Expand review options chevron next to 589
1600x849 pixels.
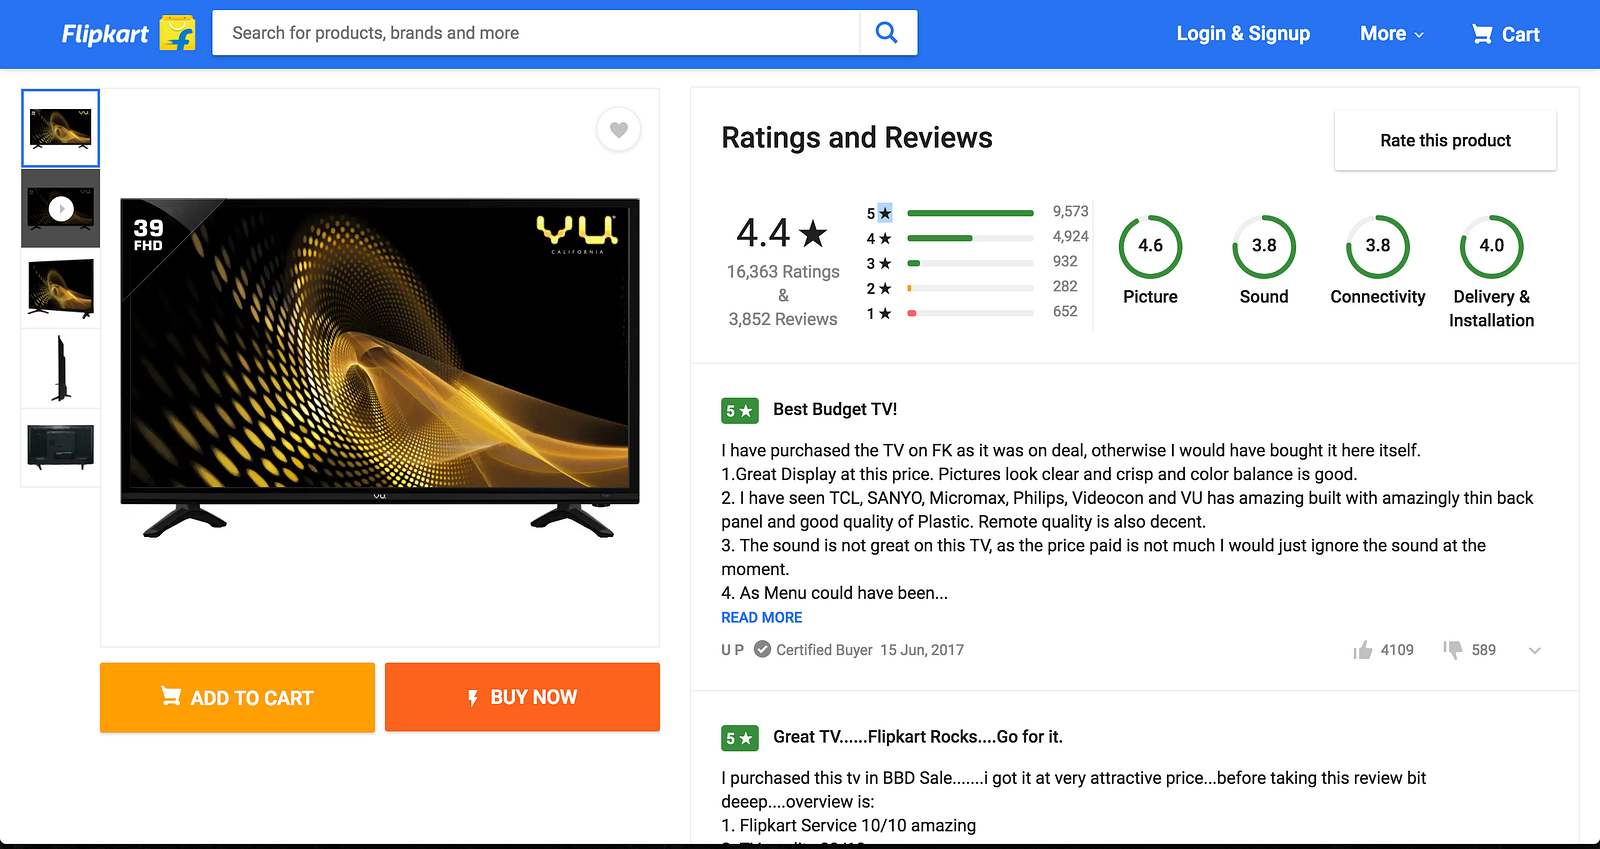(x=1535, y=650)
